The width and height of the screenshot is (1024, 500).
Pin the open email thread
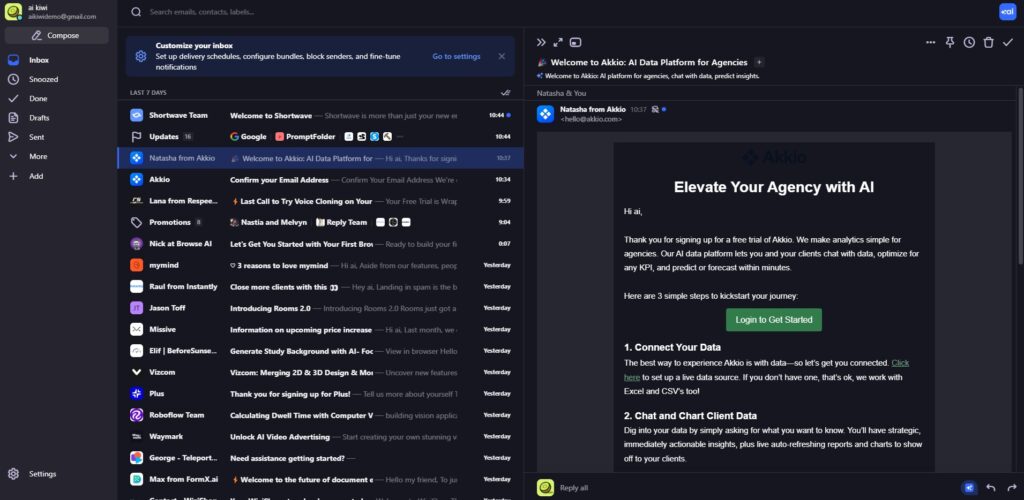point(950,42)
